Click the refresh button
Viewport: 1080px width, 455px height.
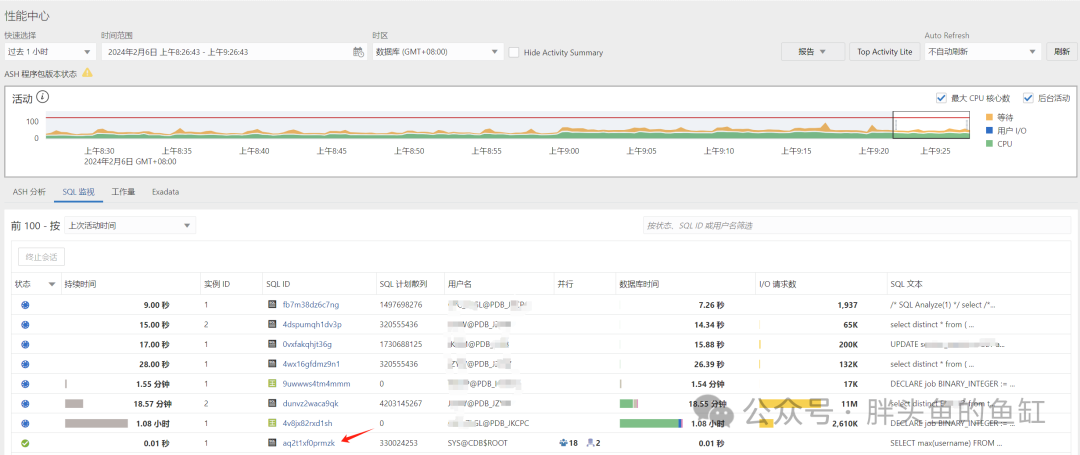click(x=1061, y=52)
